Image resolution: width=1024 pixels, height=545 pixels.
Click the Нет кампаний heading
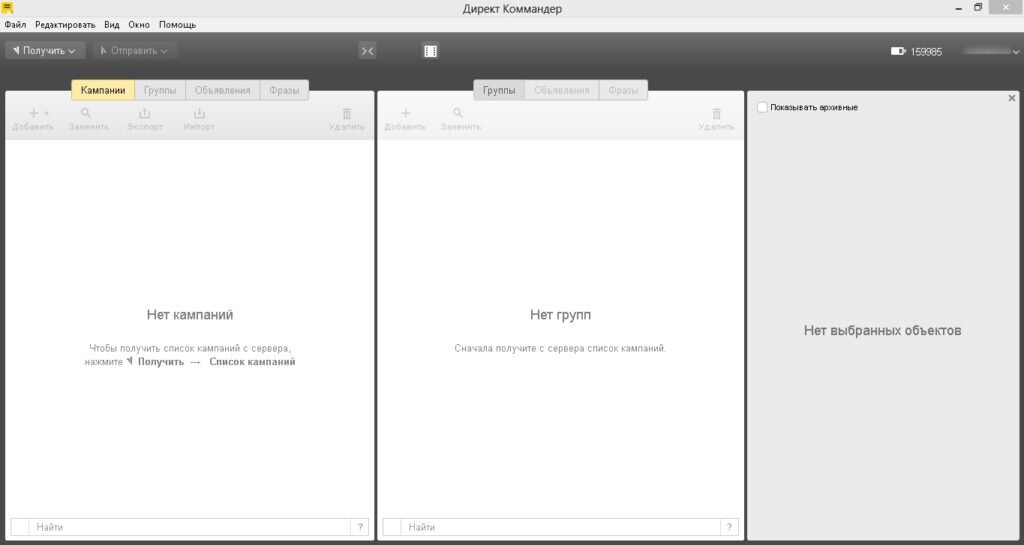click(190, 315)
